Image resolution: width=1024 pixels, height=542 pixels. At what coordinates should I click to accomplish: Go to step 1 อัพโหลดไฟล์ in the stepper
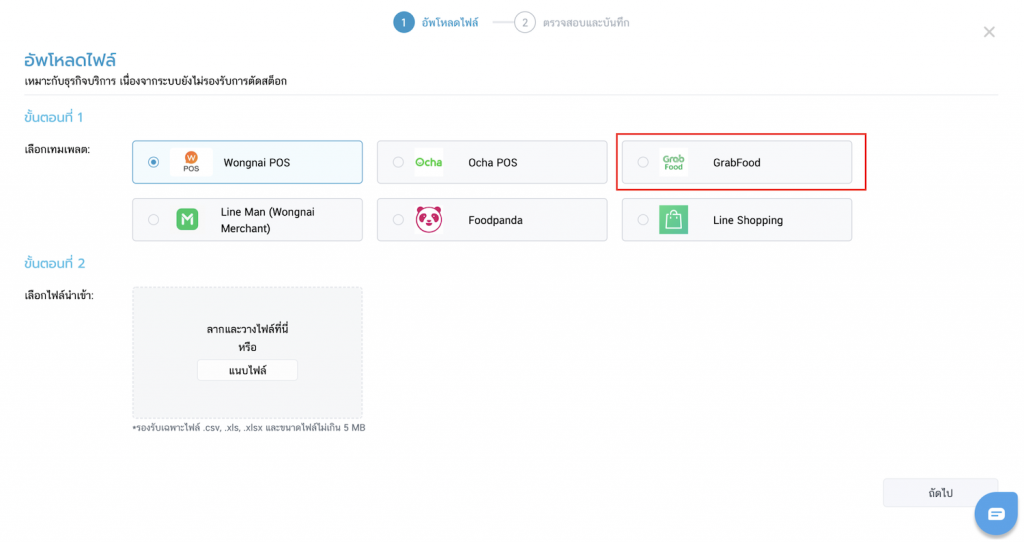(x=436, y=22)
